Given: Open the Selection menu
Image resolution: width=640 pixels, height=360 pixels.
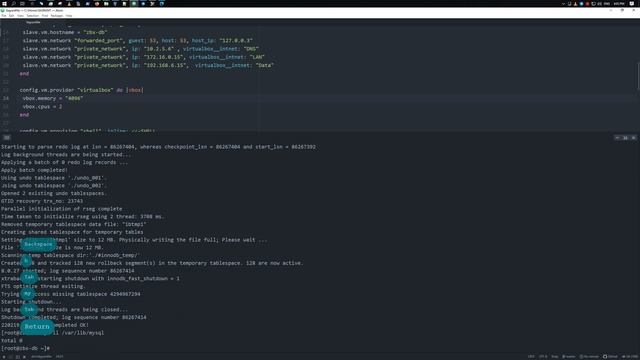Looking at the screenshot, I should (x=33, y=16).
